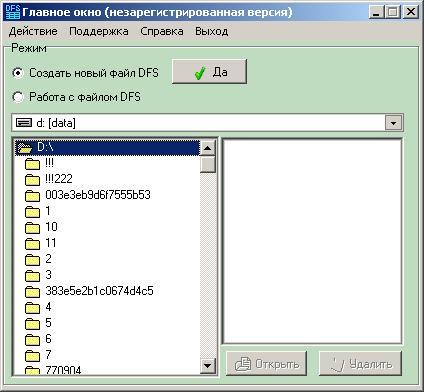Select the folder named '10'
The image size is (424, 392).
(51, 227)
